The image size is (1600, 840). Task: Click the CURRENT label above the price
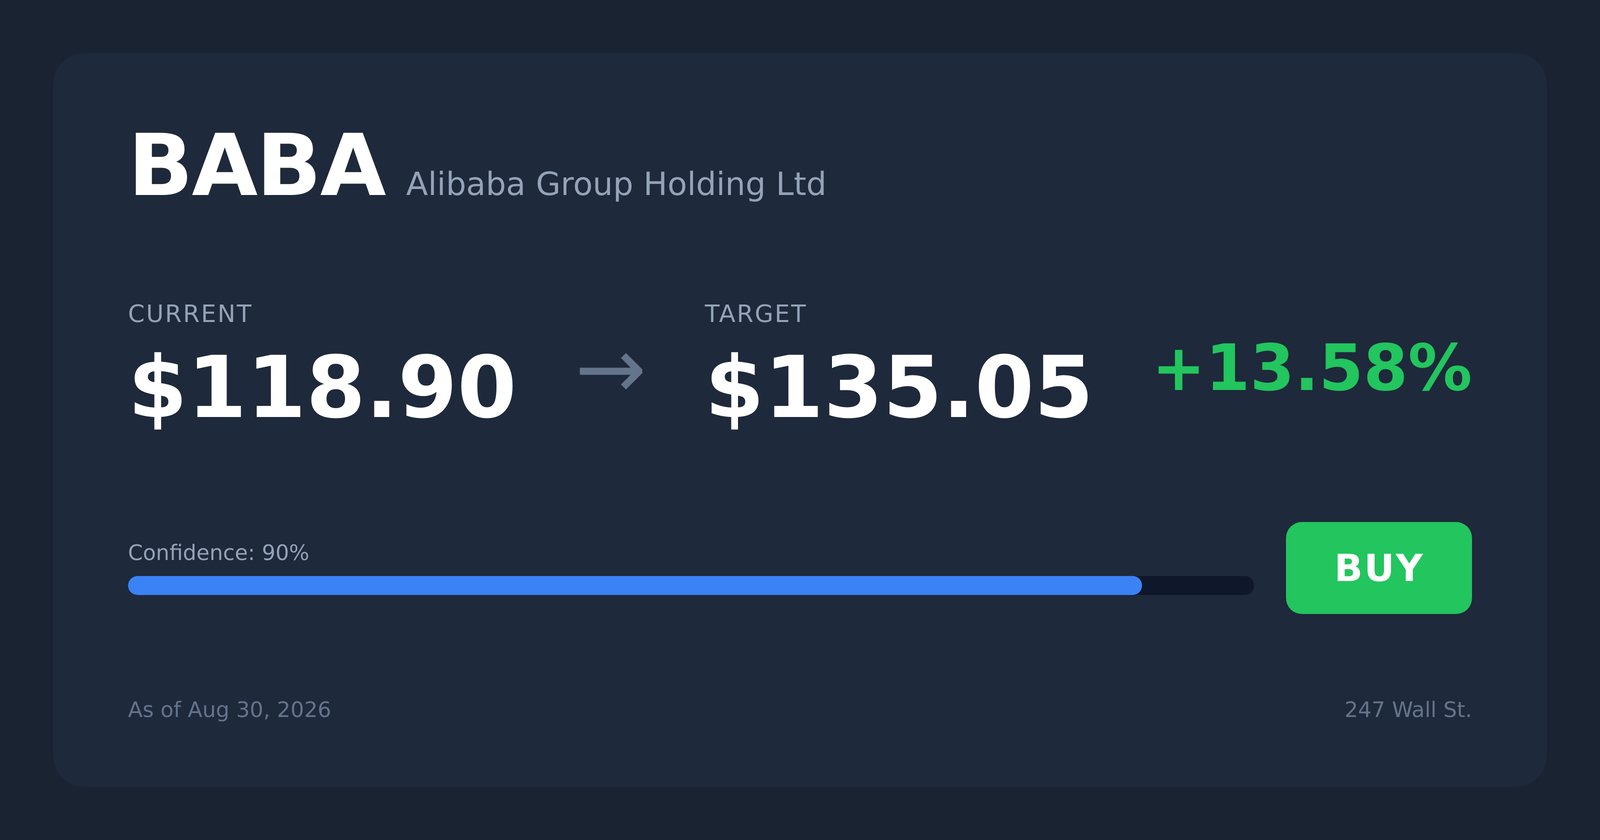click(190, 314)
